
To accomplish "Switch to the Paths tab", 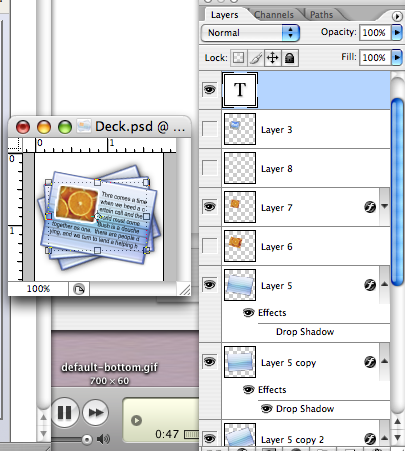I will 321,15.
